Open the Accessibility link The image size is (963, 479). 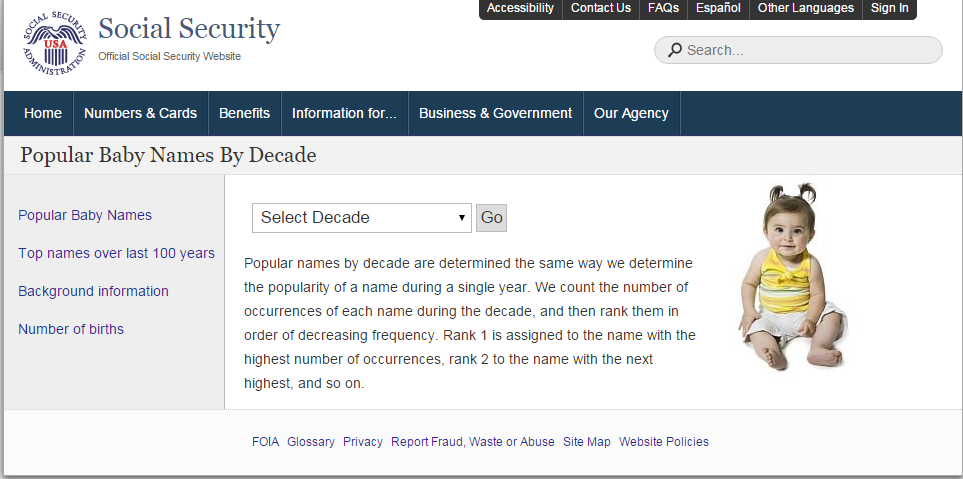pyautogui.click(x=520, y=8)
